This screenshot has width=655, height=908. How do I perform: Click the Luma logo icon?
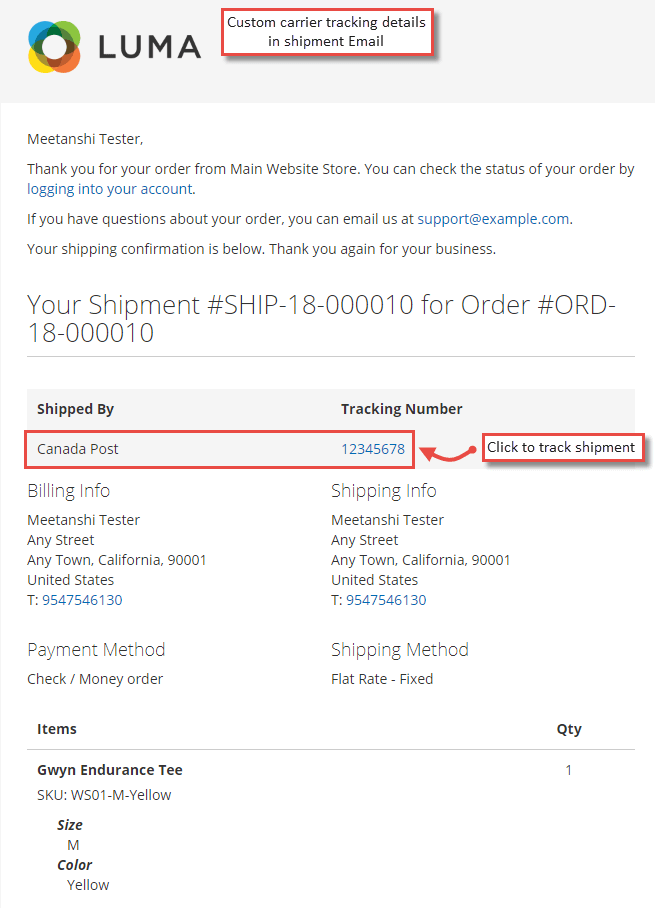click(x=54, y=46)
